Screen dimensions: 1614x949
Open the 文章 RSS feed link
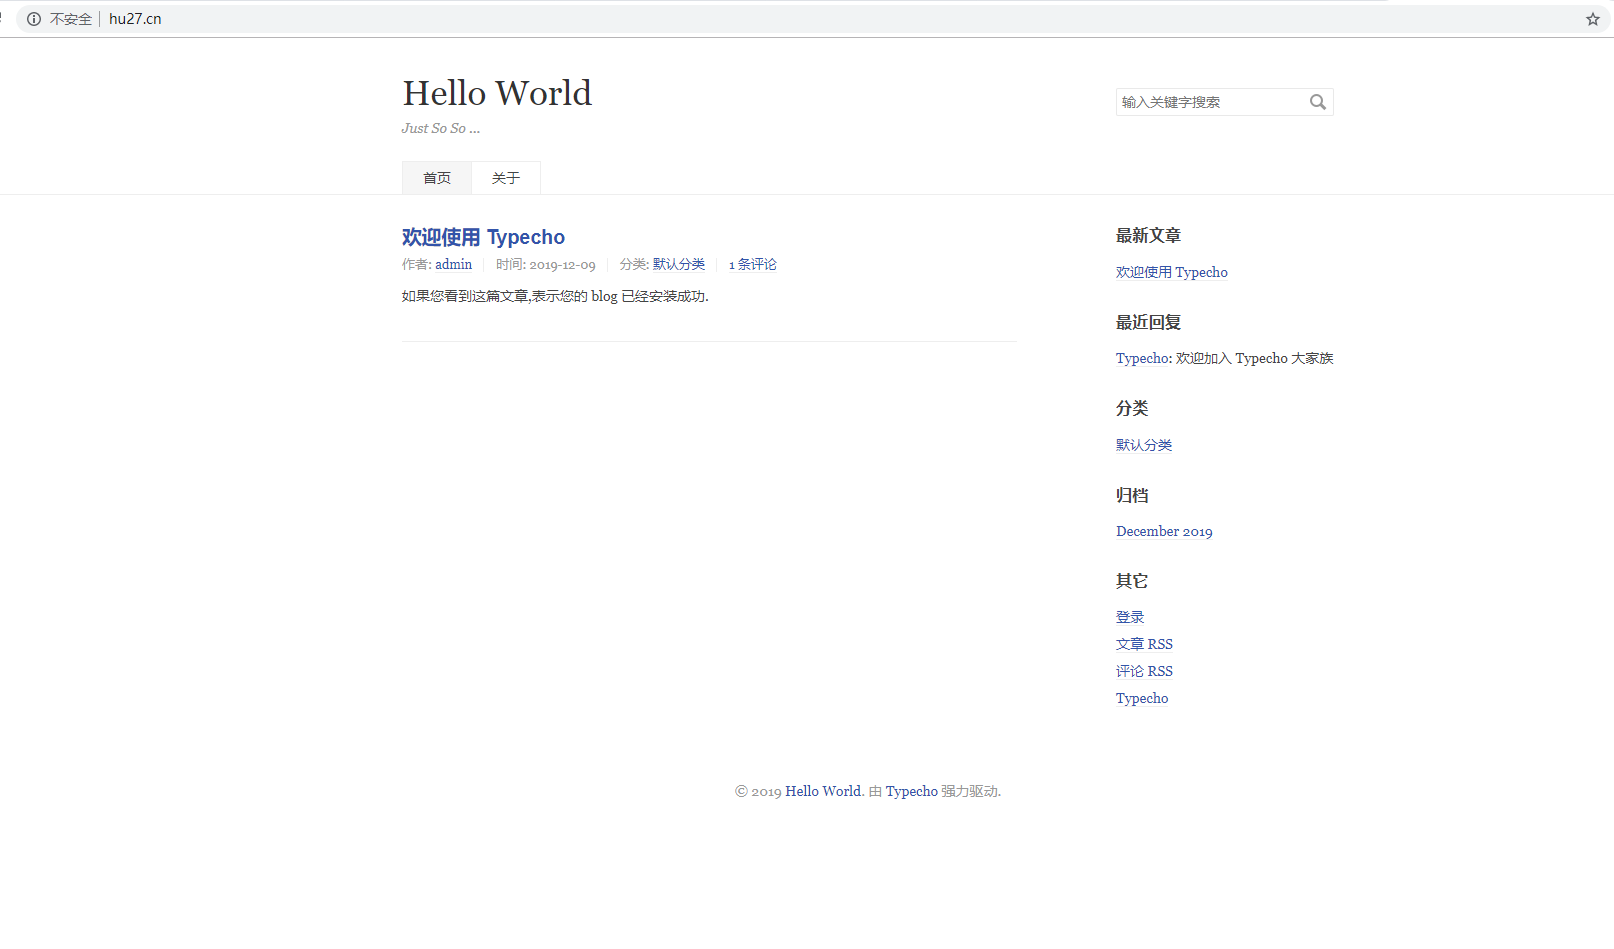(1144, 644)
